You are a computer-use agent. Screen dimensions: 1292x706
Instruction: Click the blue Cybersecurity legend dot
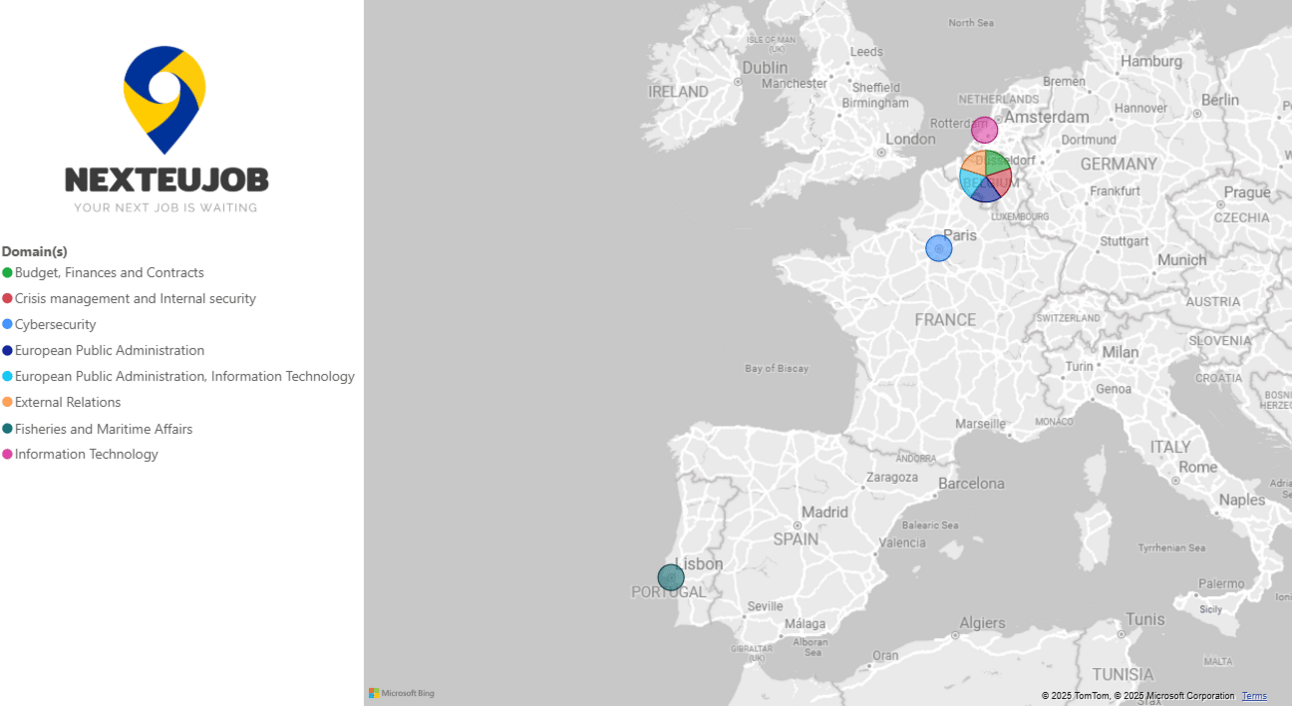pos(7,324)
